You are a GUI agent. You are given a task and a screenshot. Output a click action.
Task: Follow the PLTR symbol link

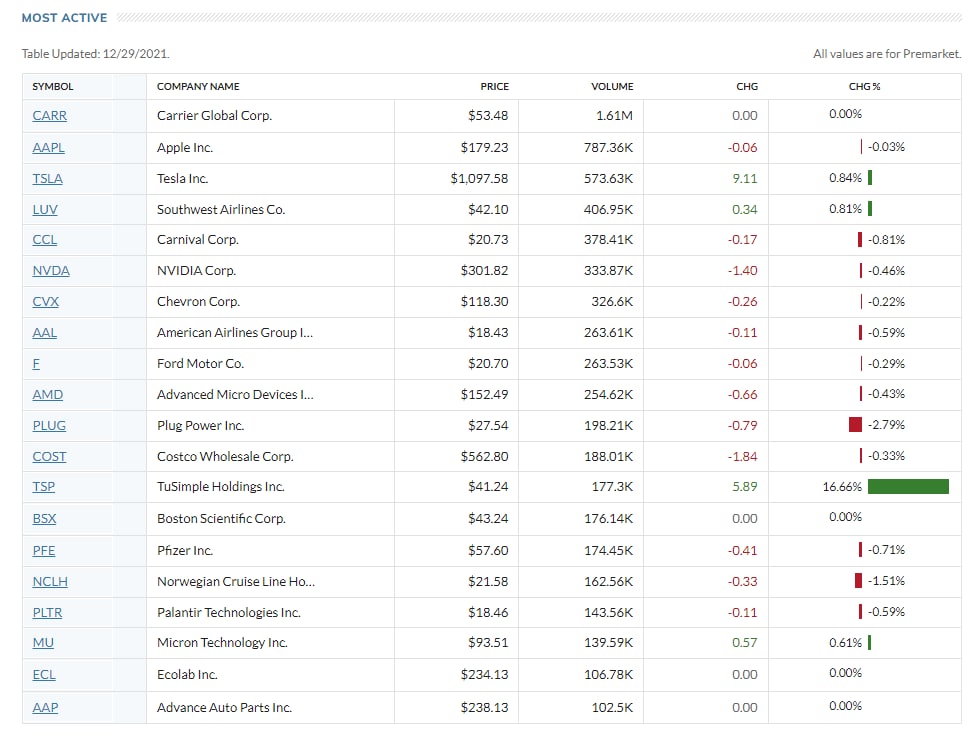(x=47, y=612)
